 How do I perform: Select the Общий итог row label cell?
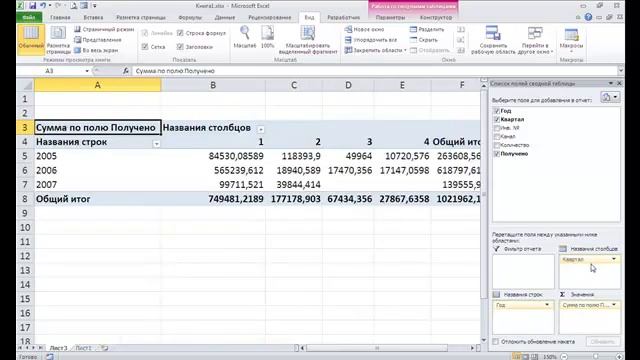click(x=98, y=199)
